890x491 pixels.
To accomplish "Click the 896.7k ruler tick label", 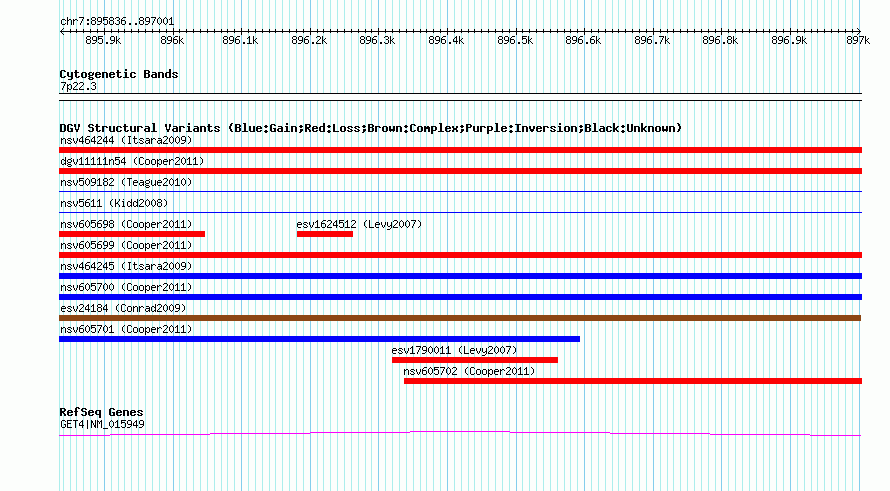I will click(652, 40).
